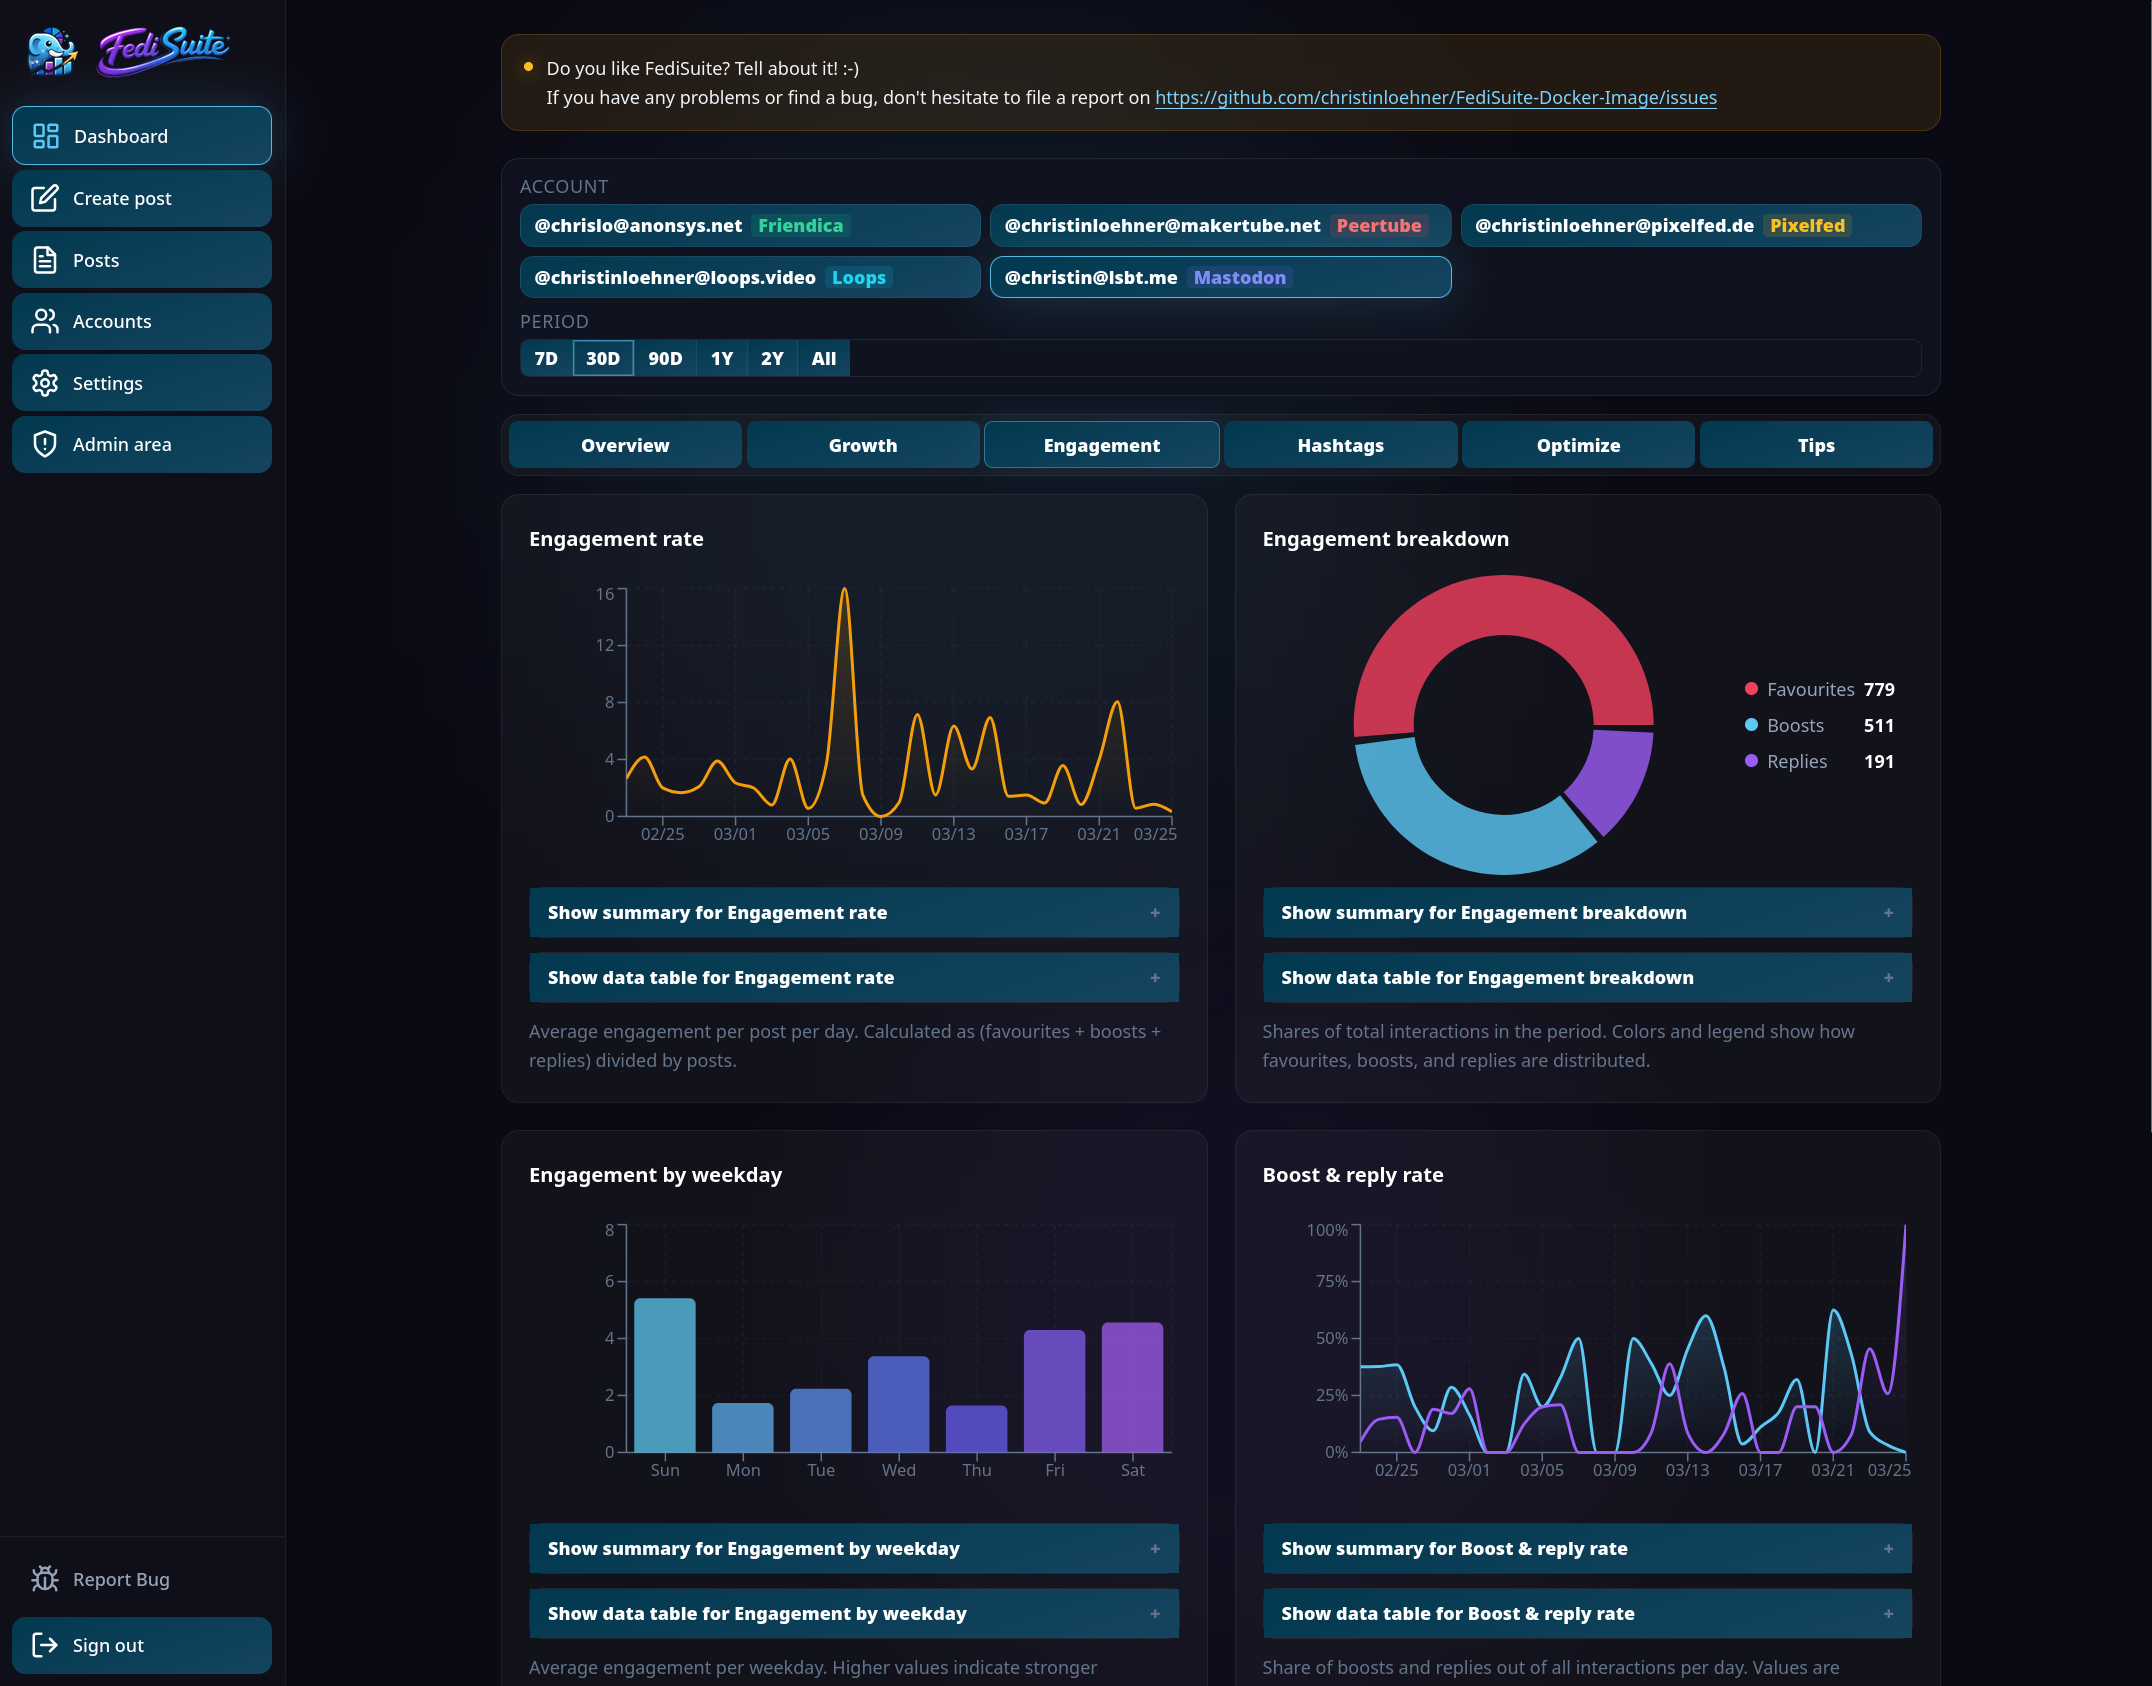Image resolution: width=2152 pixels, height=1686 pixels.
Task: Switch to the Growth tab
Action: point(862,445)
